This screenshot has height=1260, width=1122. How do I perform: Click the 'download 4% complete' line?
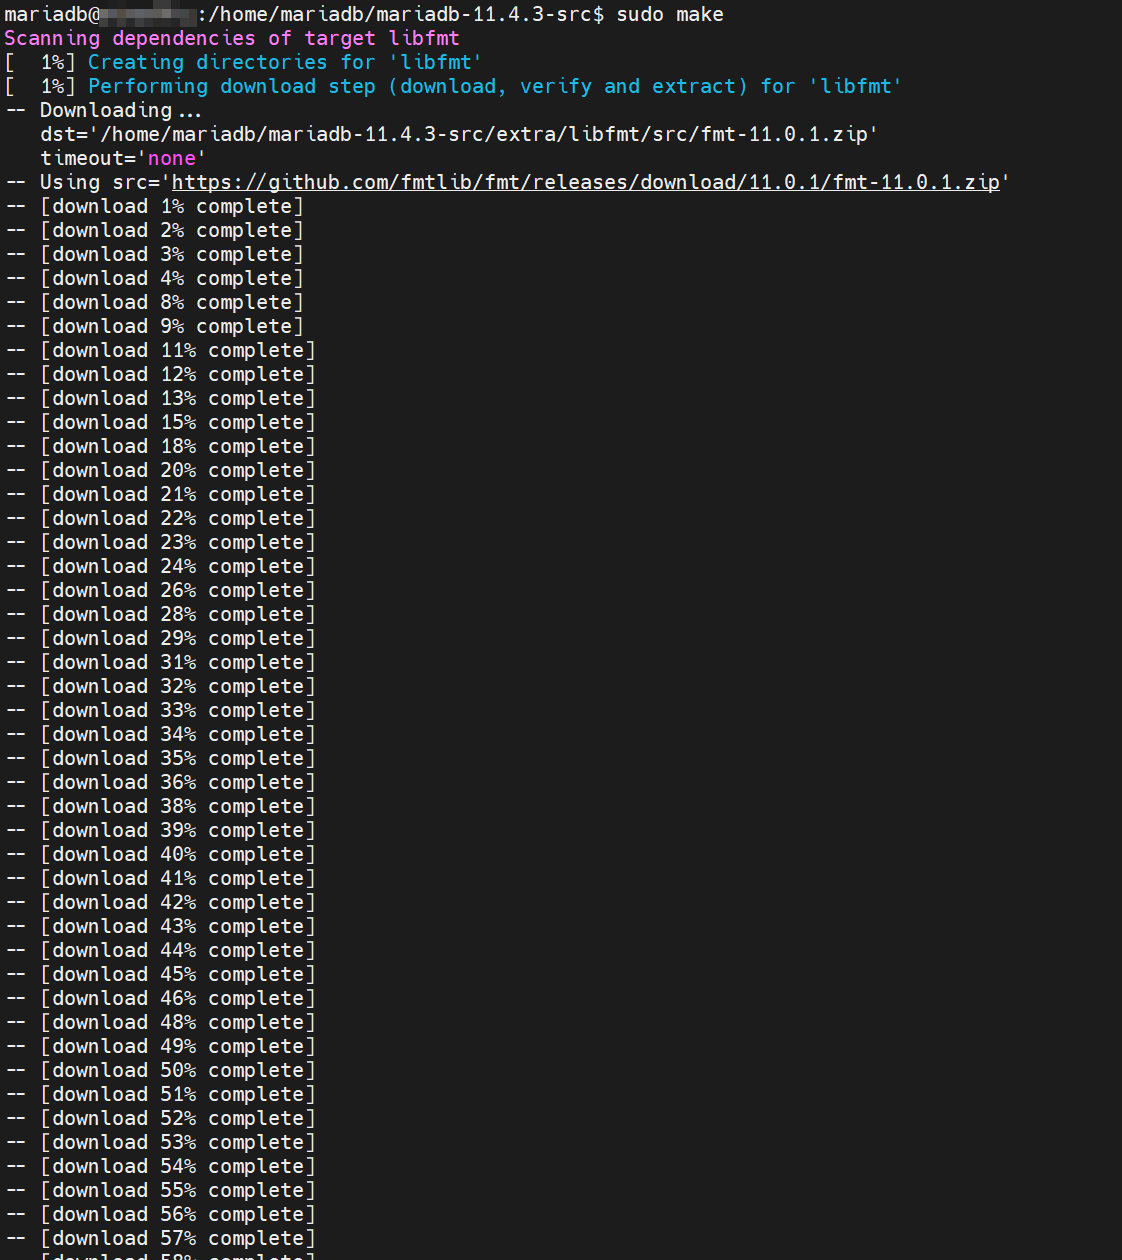pos(155,279)
